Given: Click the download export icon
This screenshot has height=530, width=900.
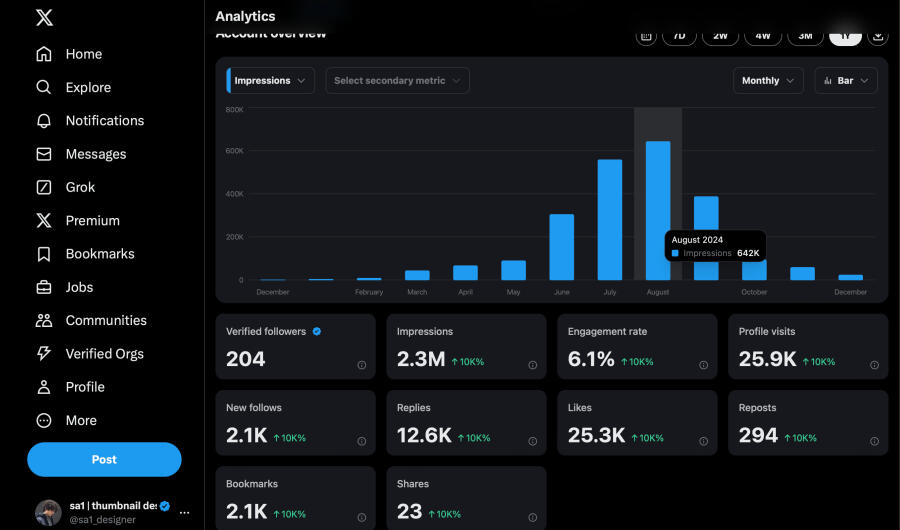Looking at the screenshot, I should 878,36.
